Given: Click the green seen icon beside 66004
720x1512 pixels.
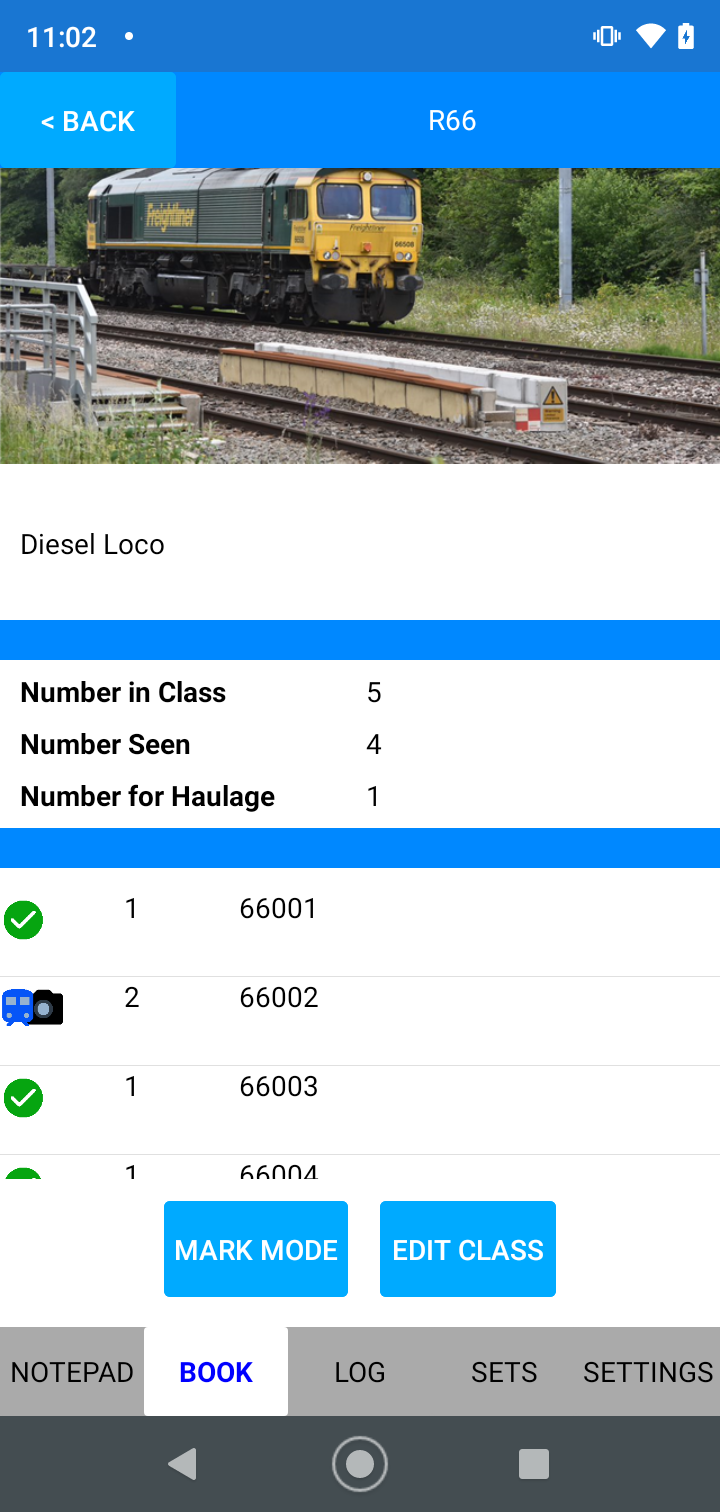Looking at the screenshot, I should point(23,1170).
